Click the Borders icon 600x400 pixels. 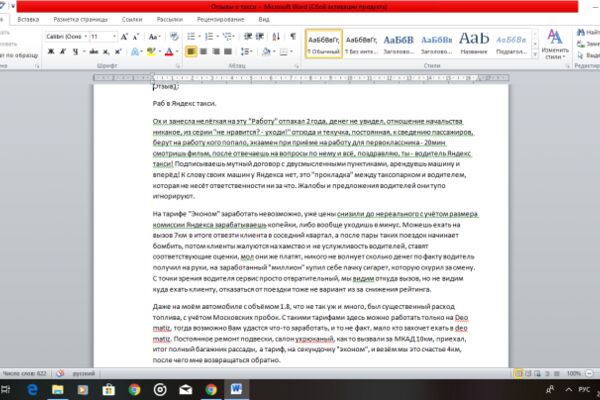284,51
